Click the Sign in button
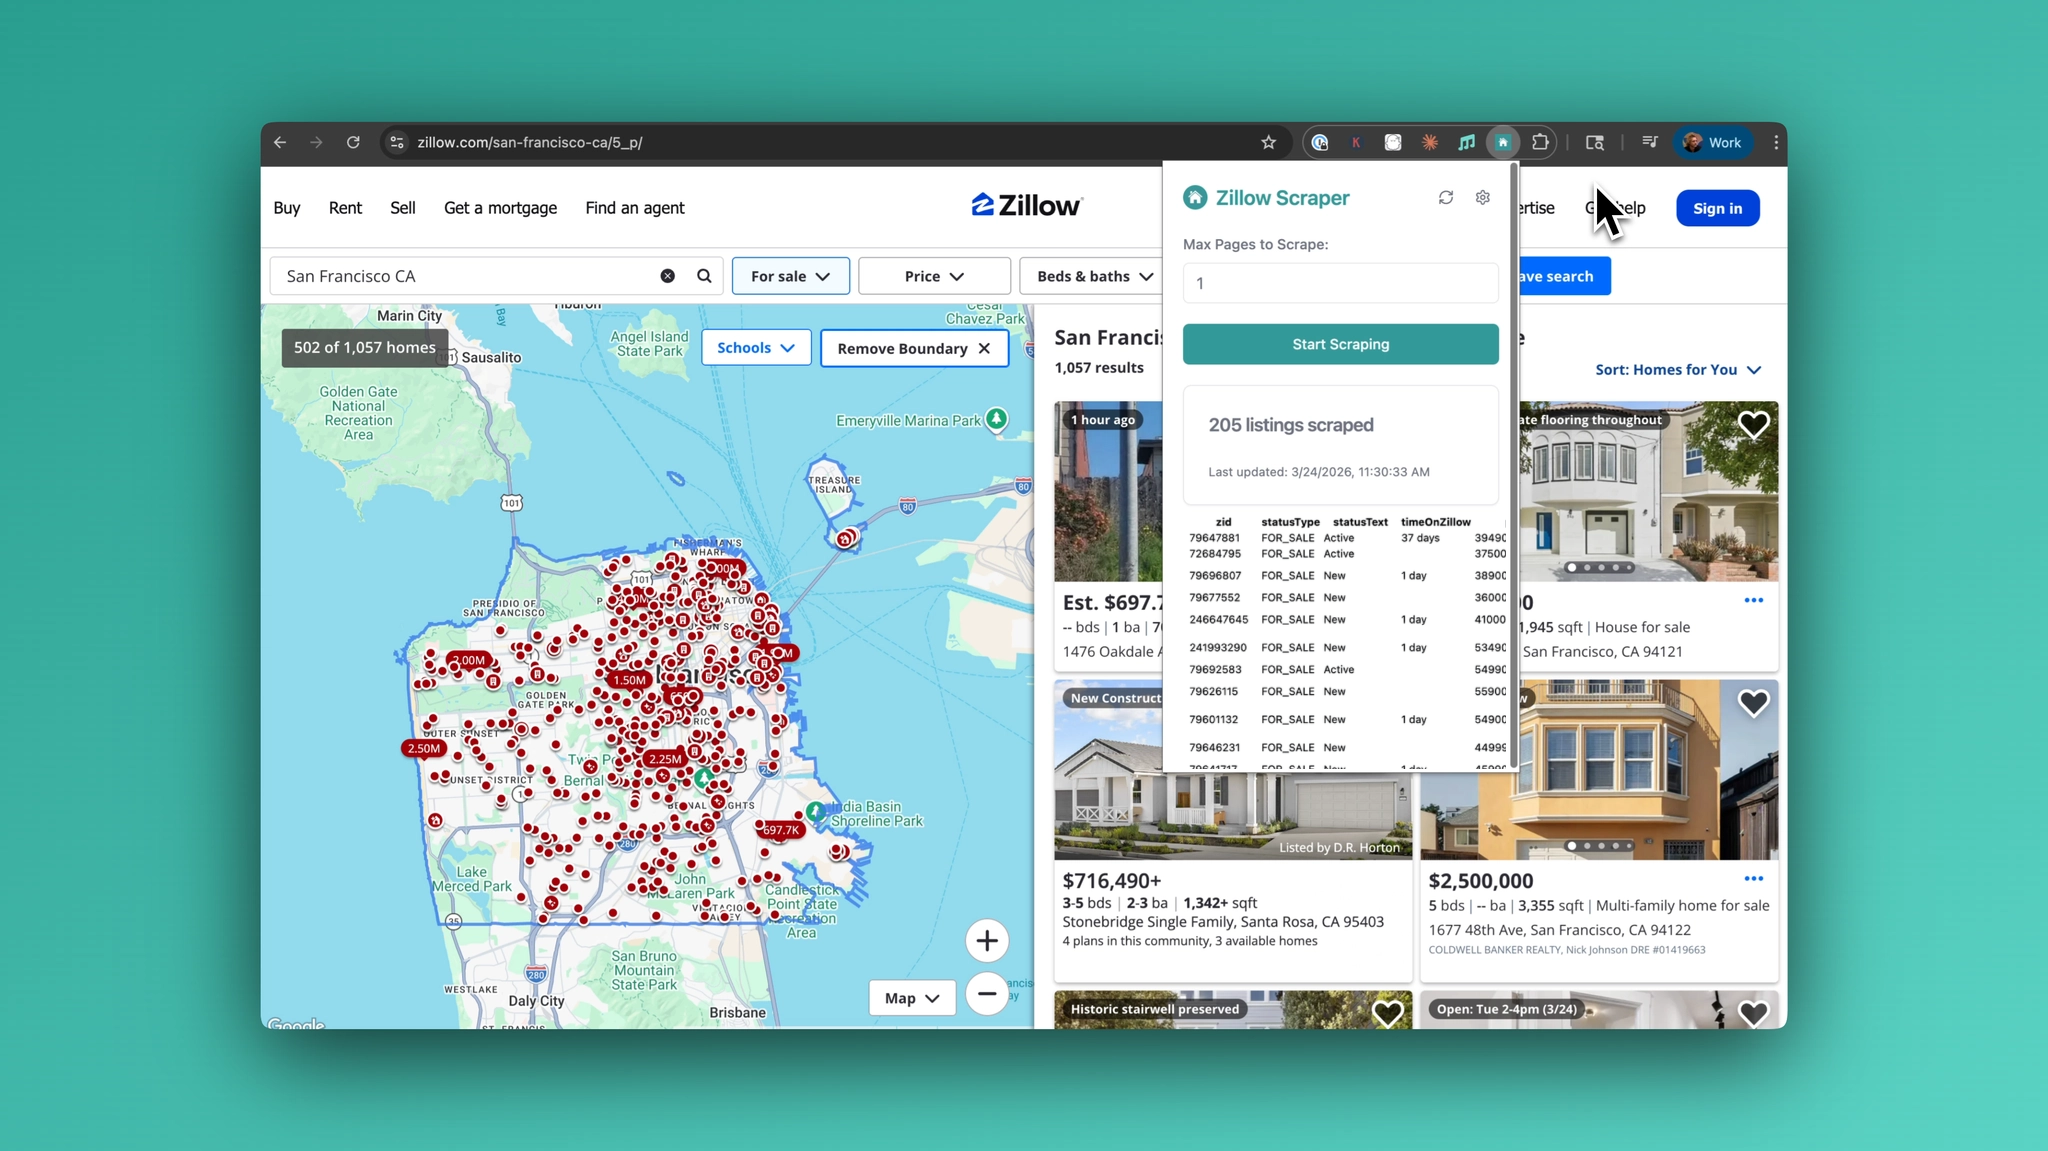Viewport: 2048px width, 1151px height. point(1717,208)
